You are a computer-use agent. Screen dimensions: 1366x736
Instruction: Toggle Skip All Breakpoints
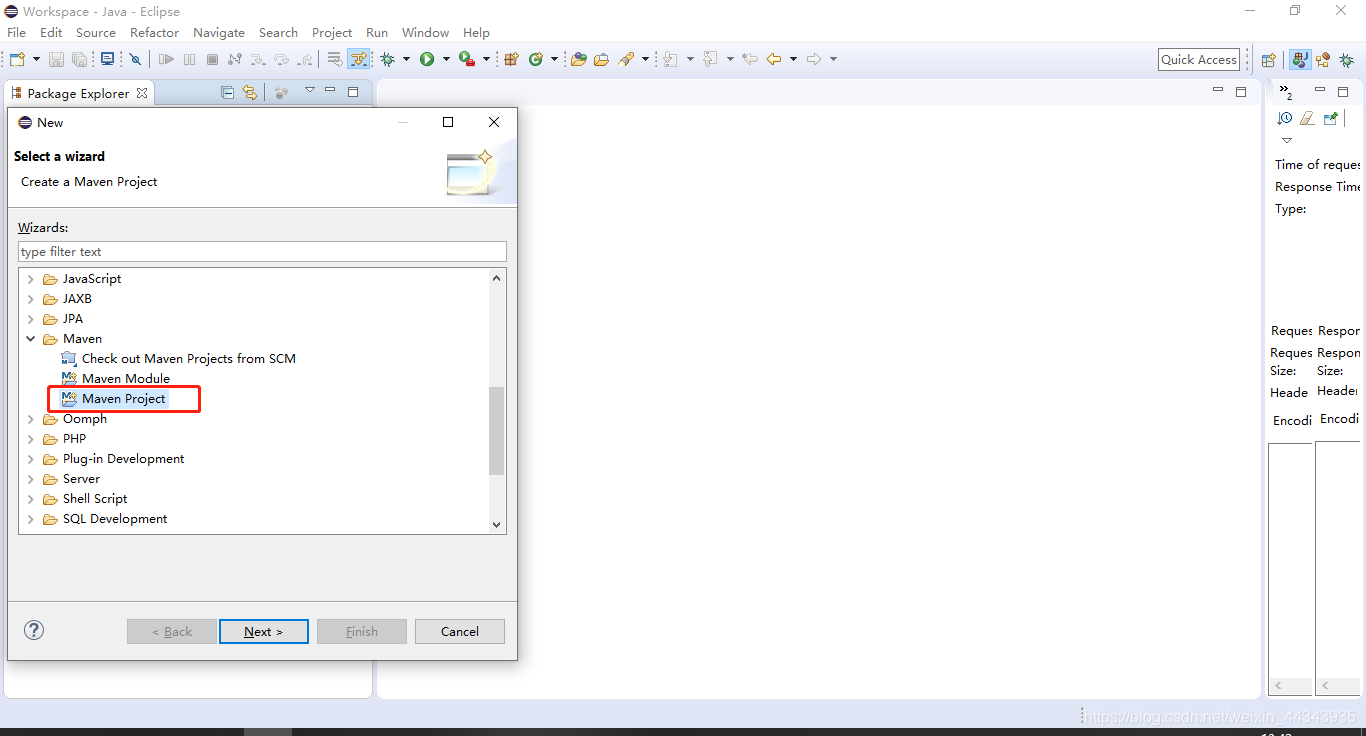click(x=135, y=60)
